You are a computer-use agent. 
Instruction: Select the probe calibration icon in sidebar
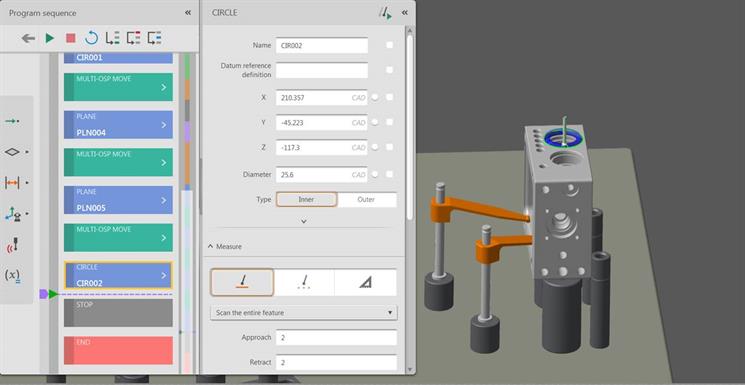(13, 246)
